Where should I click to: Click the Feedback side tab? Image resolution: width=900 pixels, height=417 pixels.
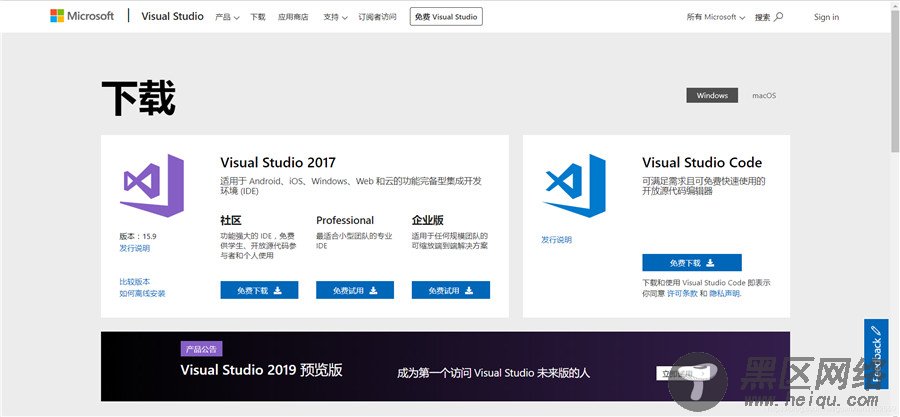[876, 354]
